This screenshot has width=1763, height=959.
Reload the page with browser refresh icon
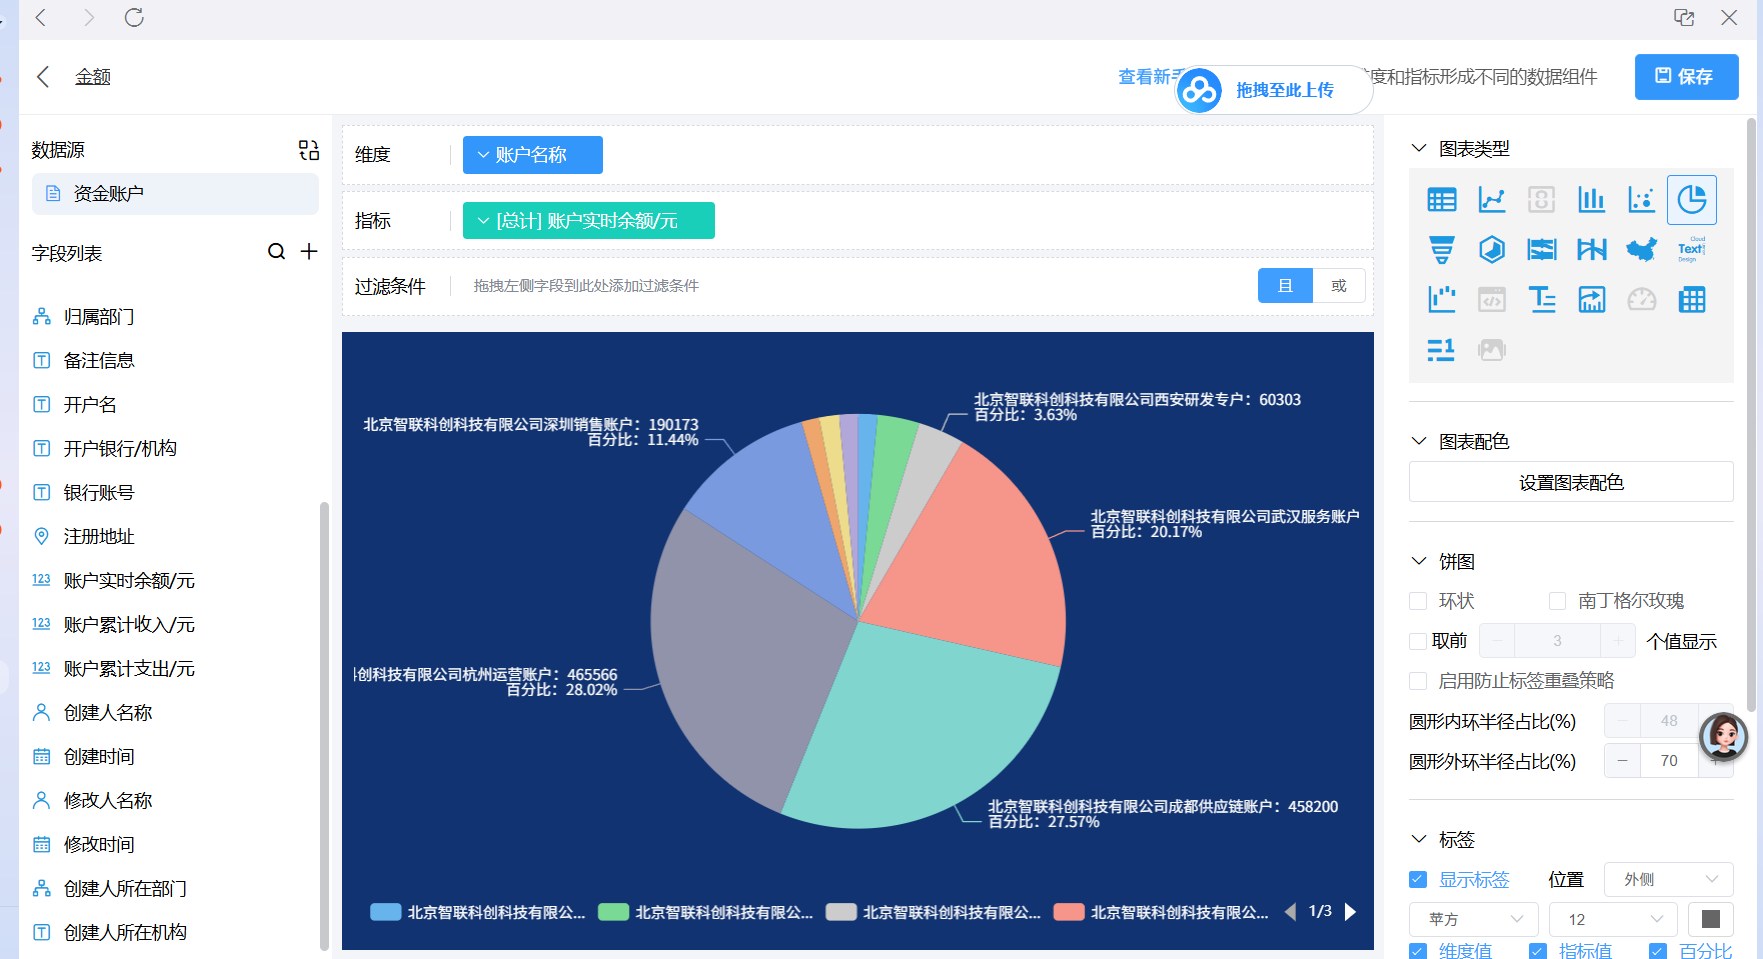pos(134,17)
